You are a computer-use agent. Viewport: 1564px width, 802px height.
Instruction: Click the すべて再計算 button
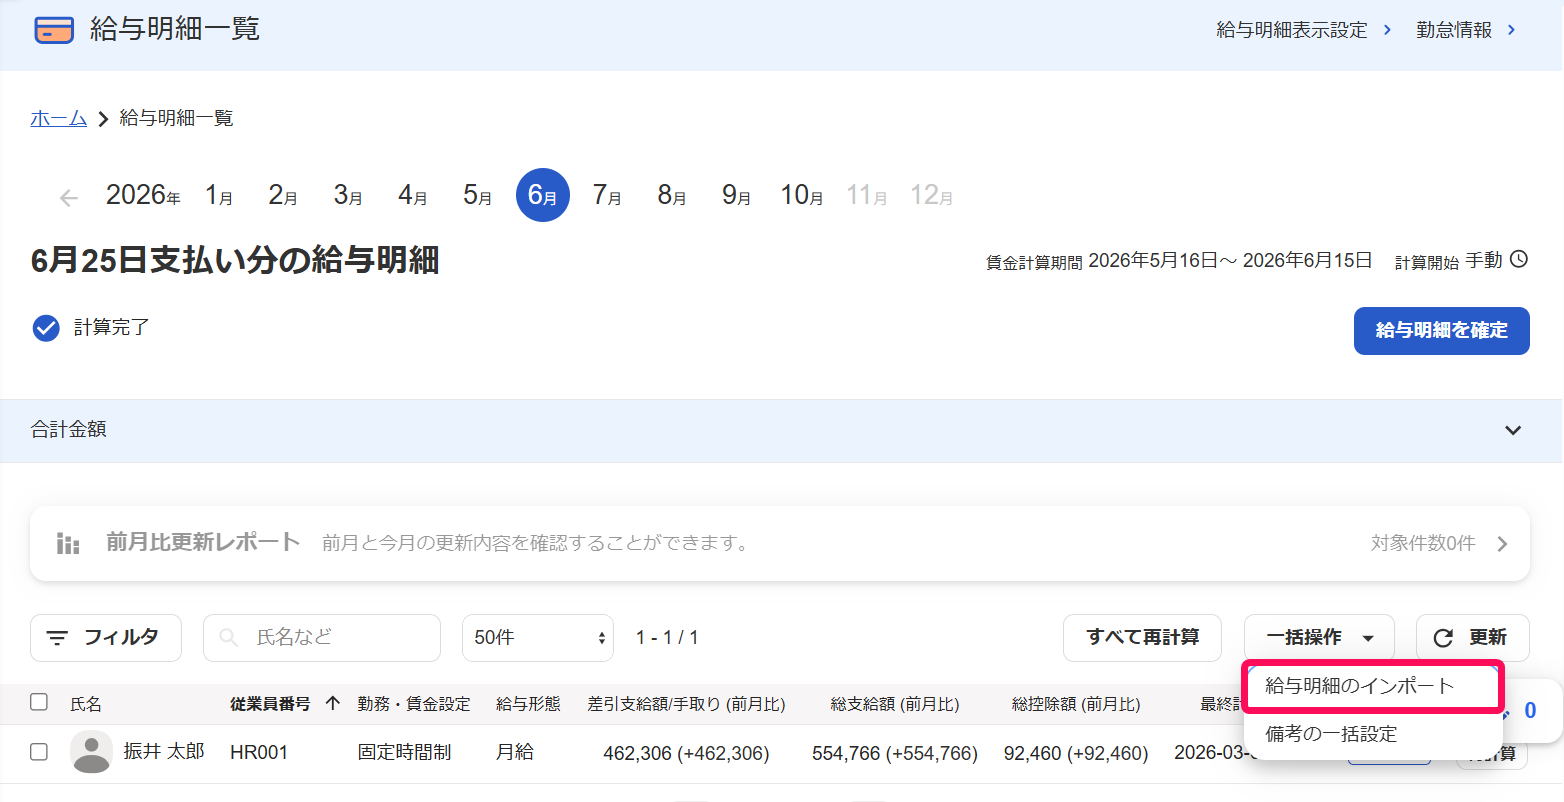pyautogui.click(x=1142, y=638)
